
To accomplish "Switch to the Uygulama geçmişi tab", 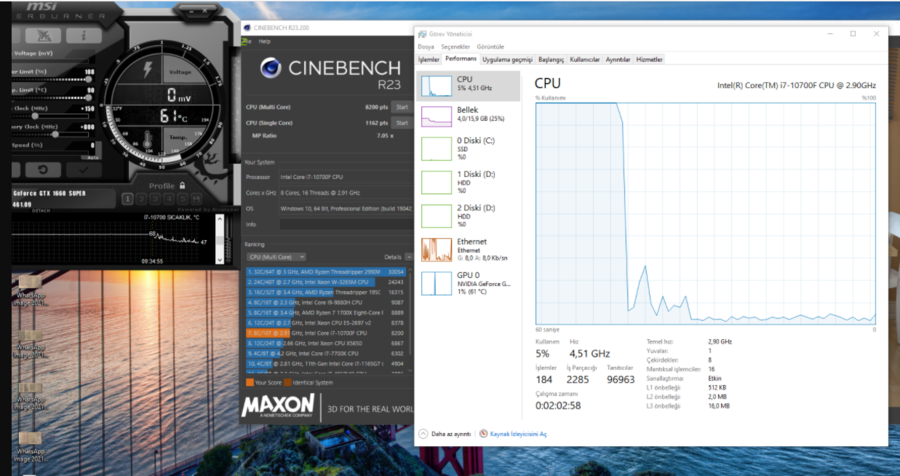I will 507,60.
